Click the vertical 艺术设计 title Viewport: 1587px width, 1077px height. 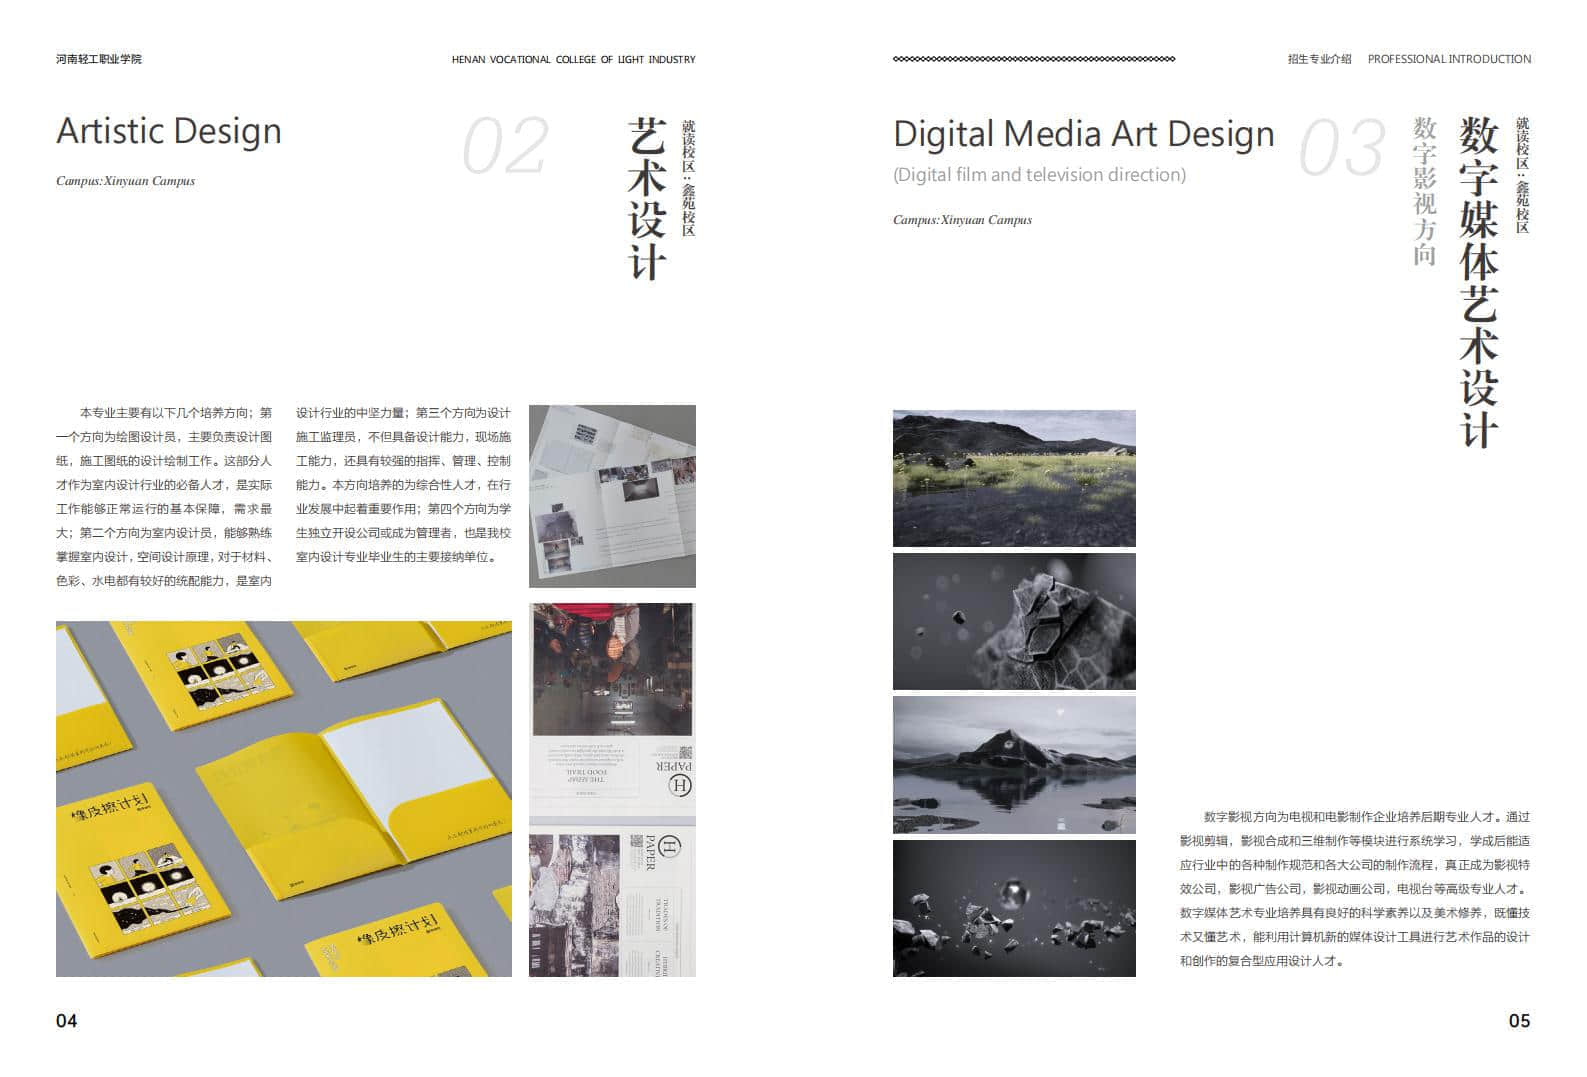click(646, 199)
